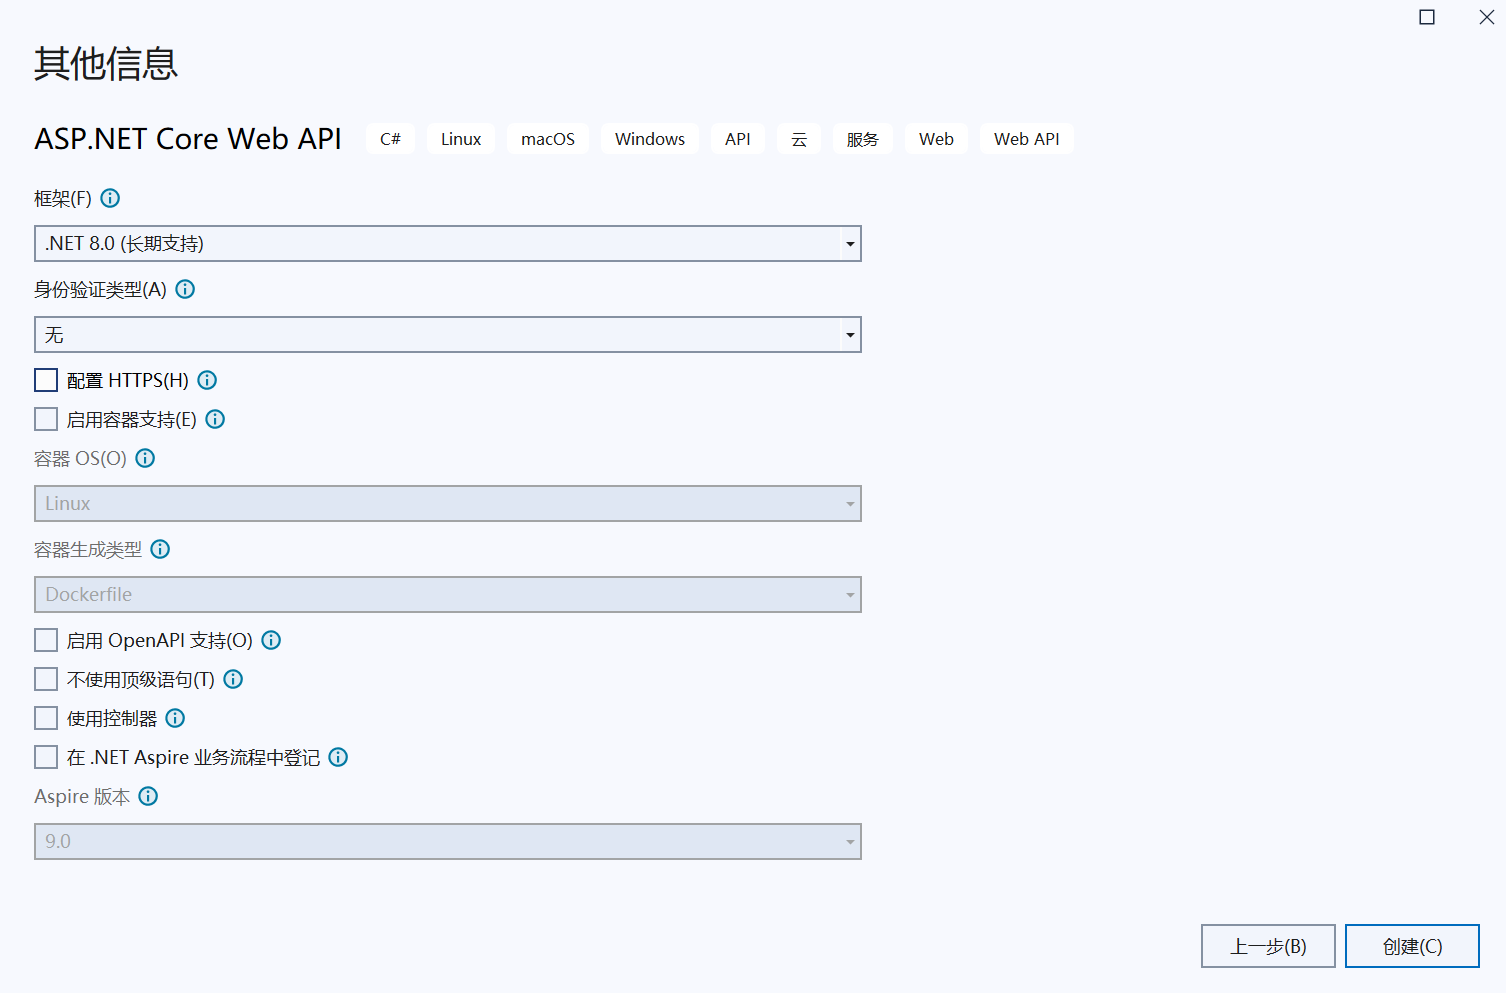Click the C# tag
The height and width of the screenshot is (993, 1506).
pos(390,139)
